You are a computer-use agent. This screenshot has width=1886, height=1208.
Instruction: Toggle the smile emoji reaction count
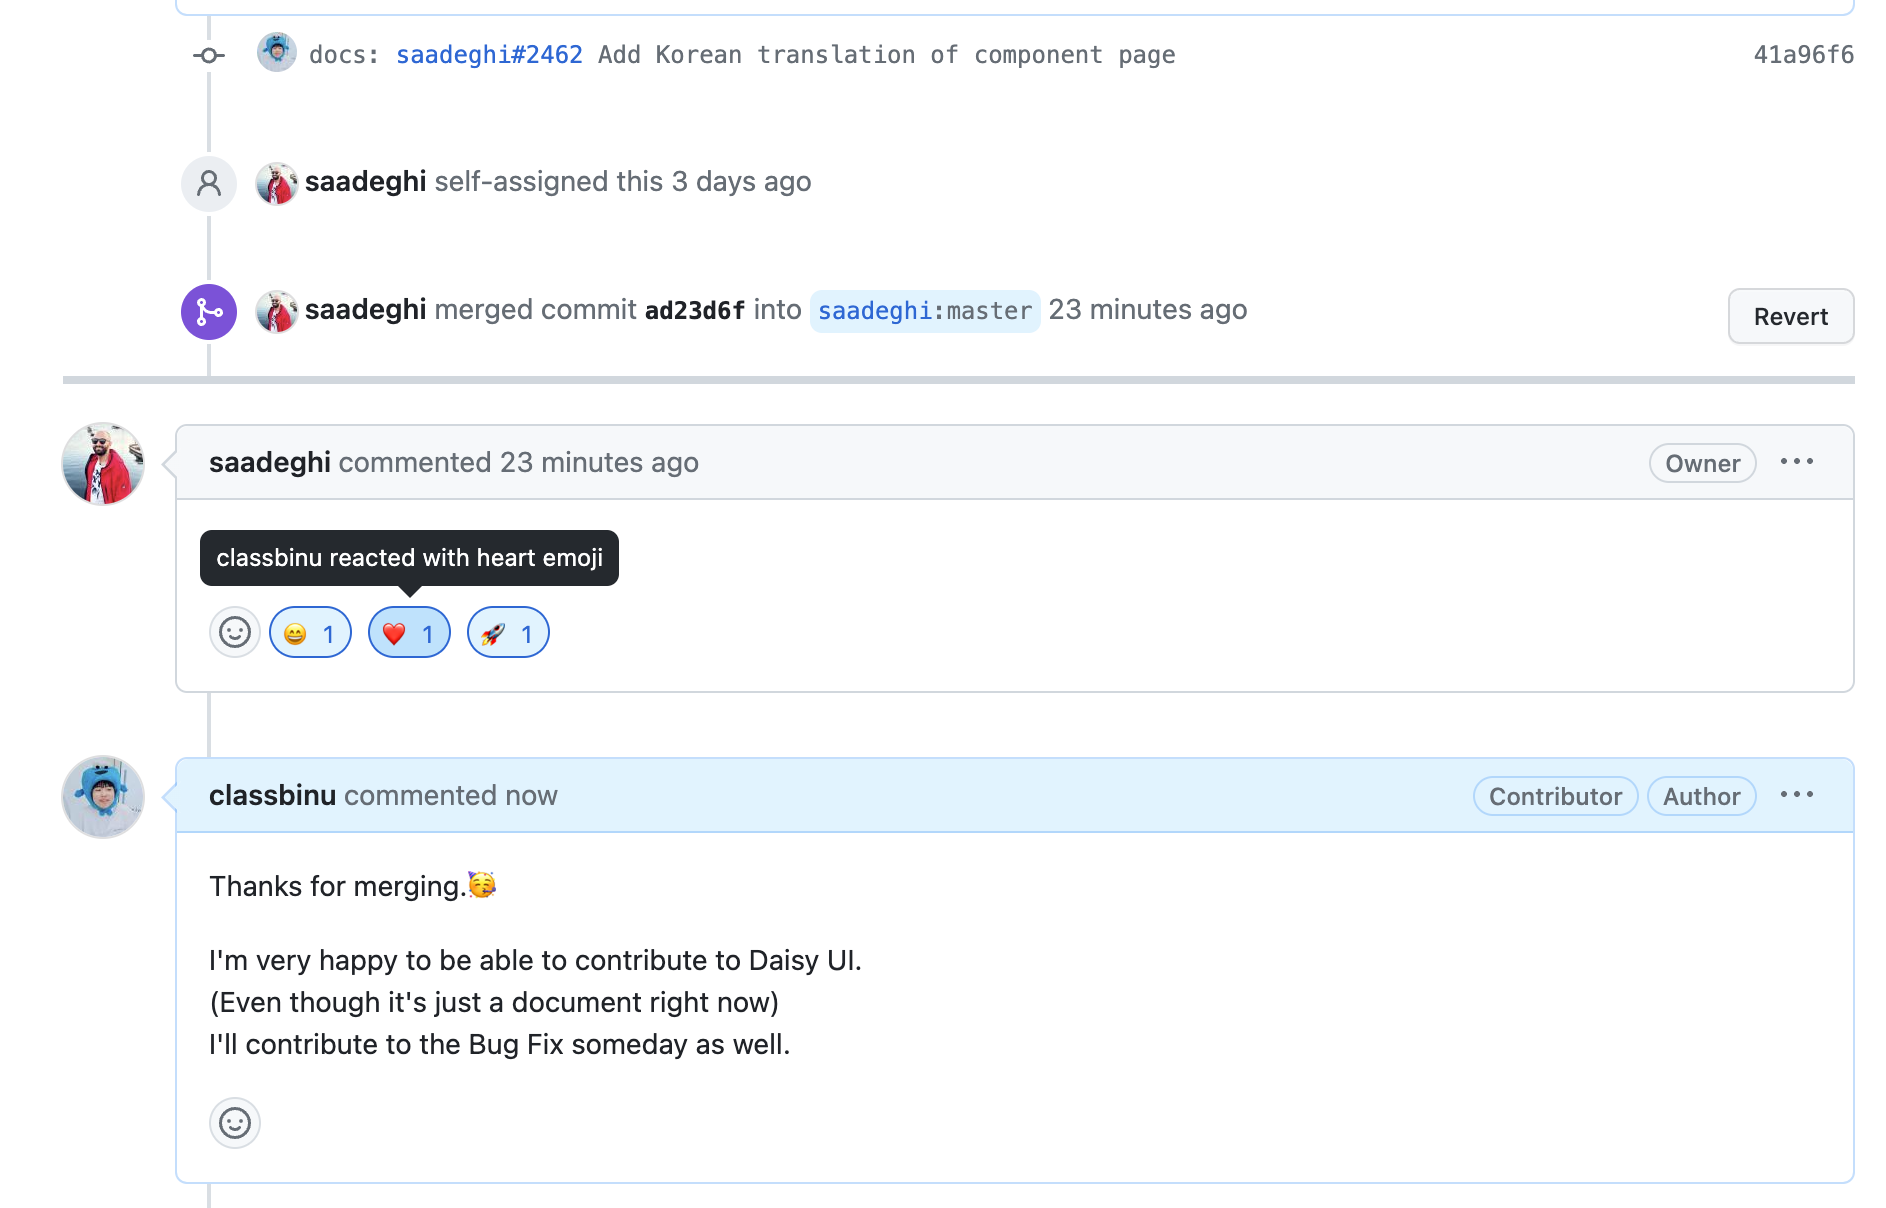310,632
